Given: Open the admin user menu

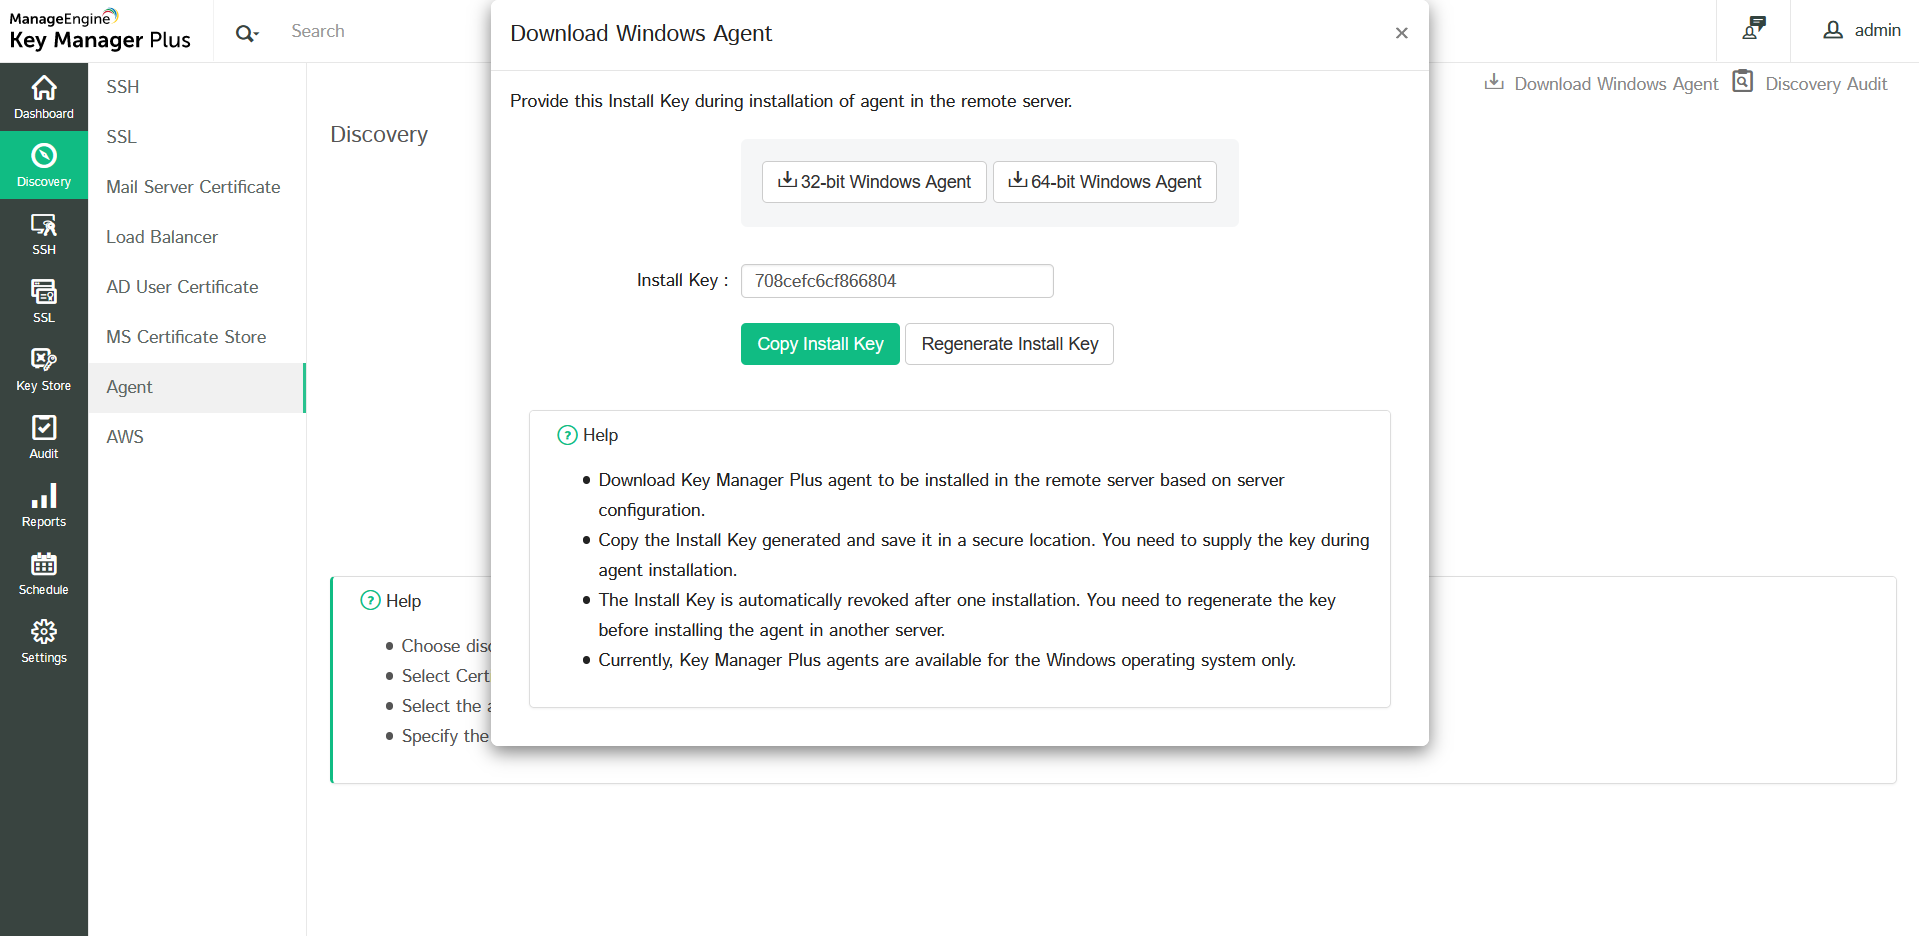Looking at the screenshot, I should point(1862,30).
